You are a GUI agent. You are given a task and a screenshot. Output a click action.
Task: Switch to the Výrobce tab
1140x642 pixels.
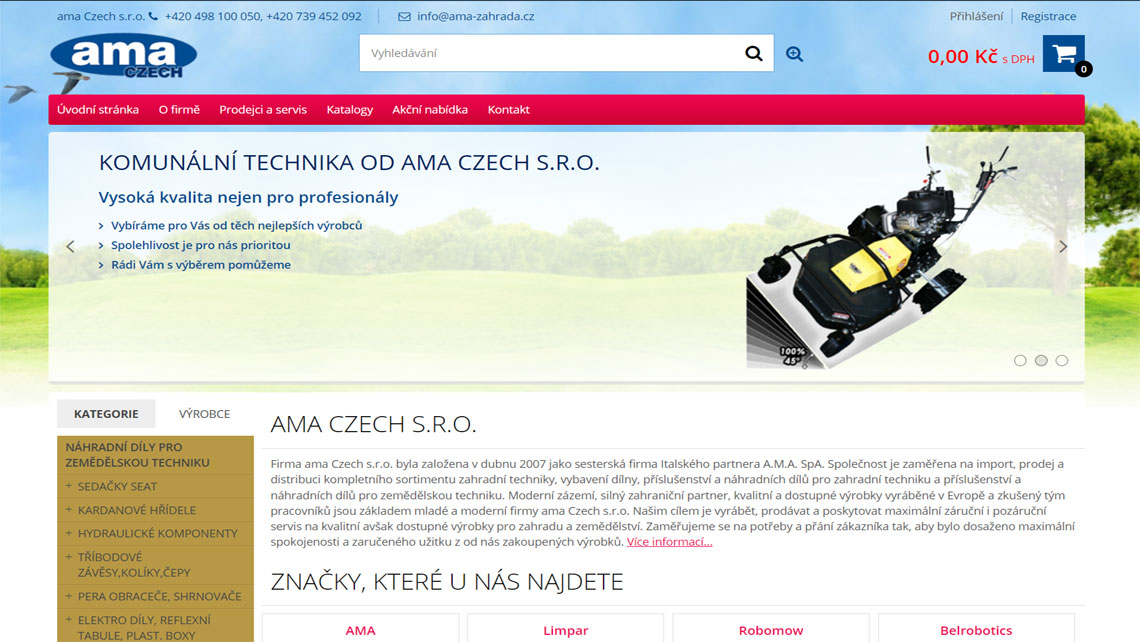pyautogui.click(x=204, y=414)
